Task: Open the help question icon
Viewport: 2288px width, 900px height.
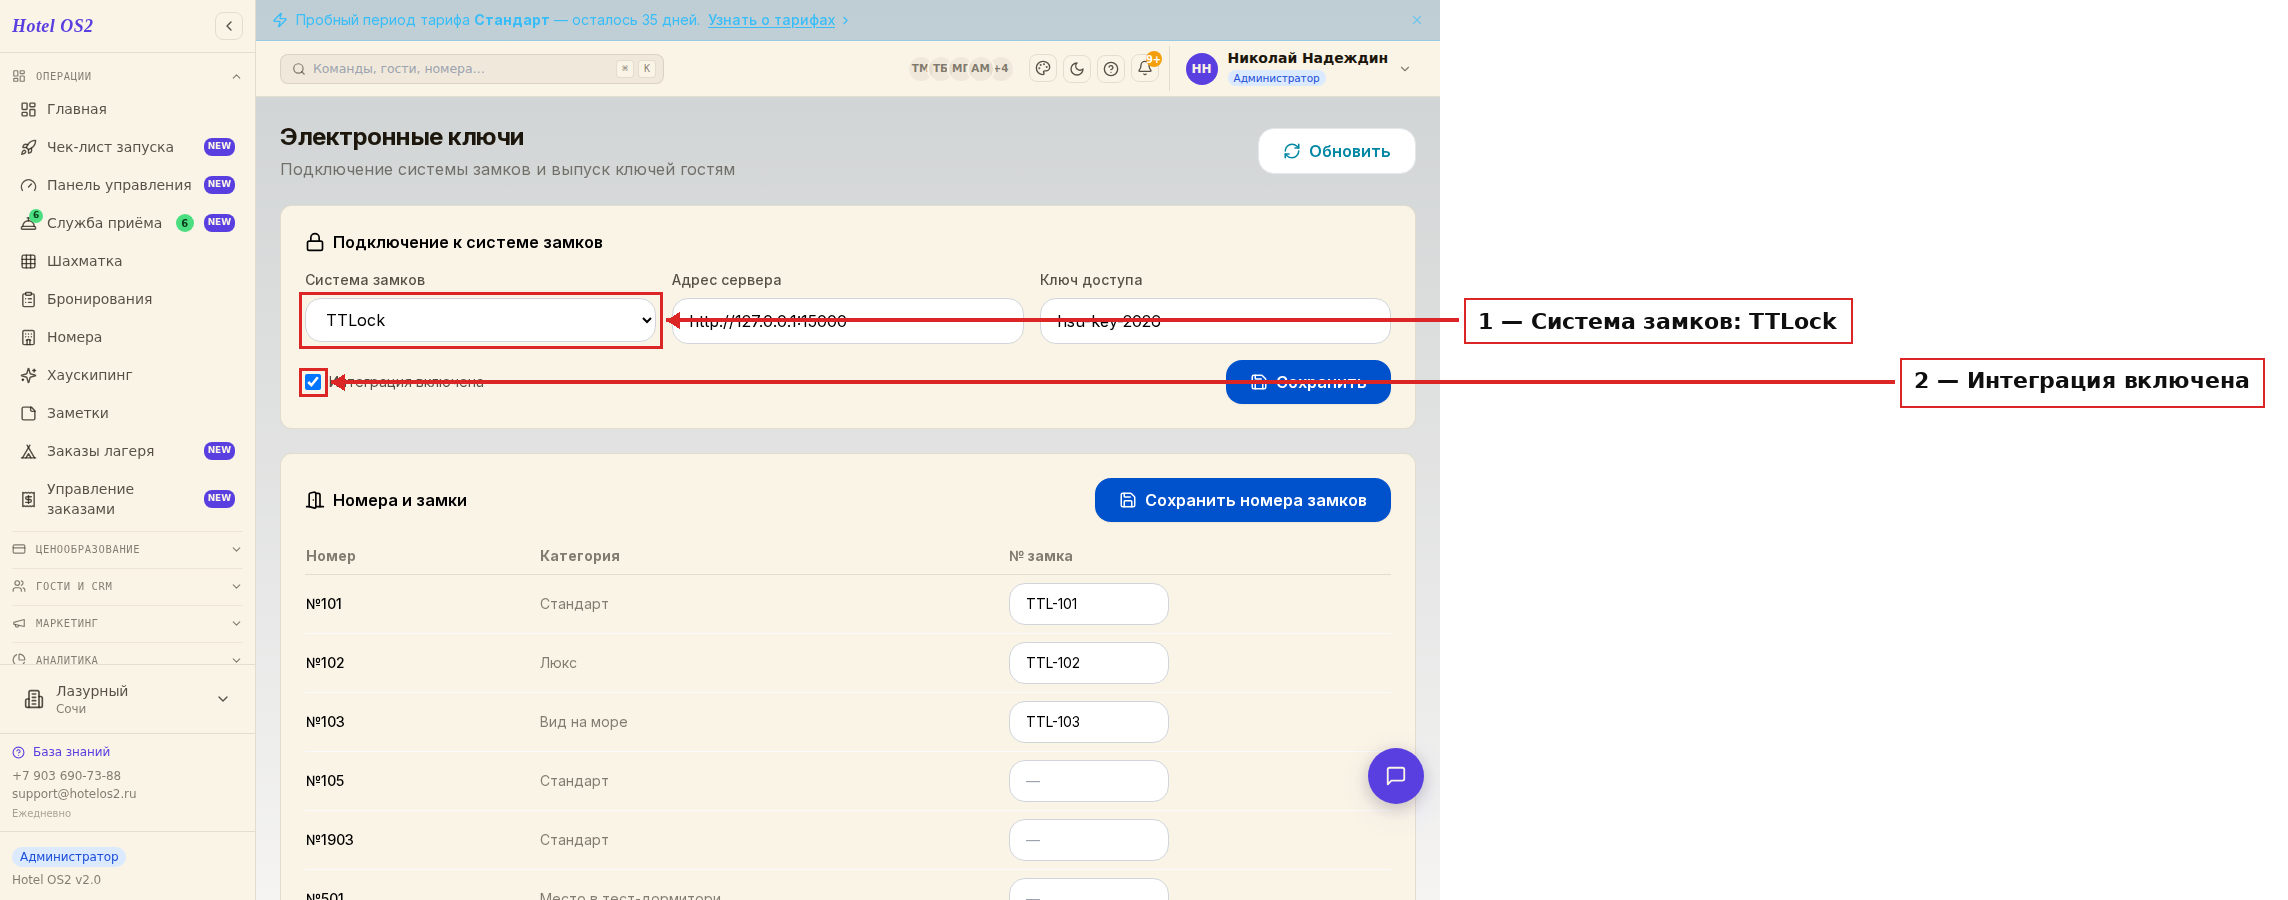Action: point(1111,69)
